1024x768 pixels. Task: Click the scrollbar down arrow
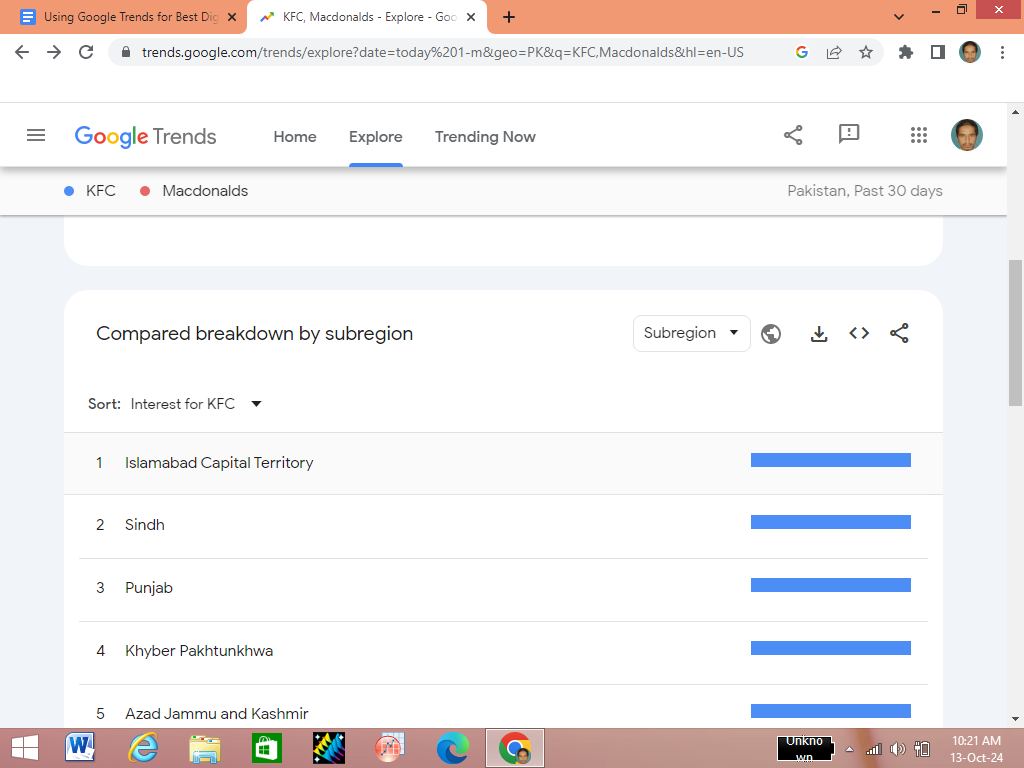1016,719
